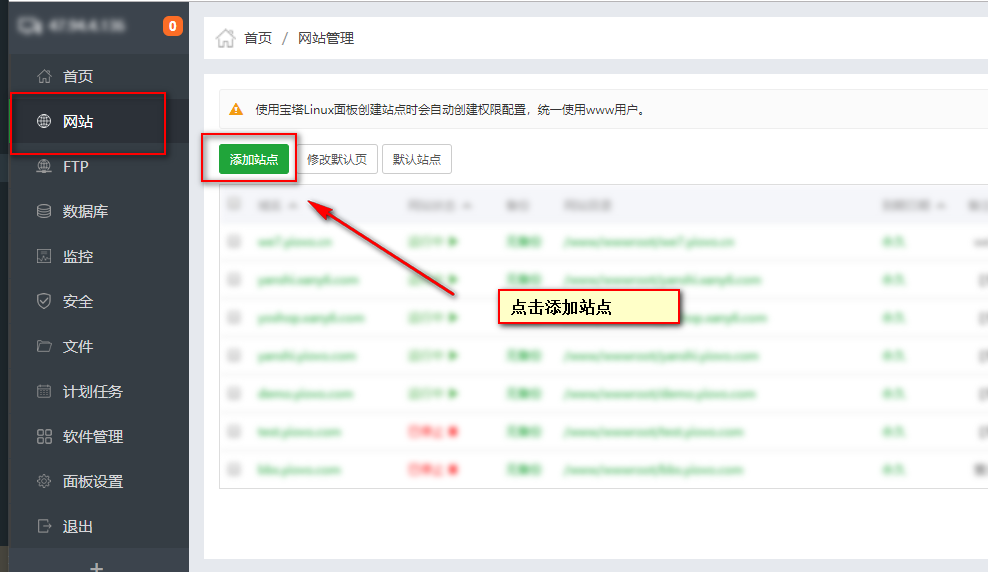Open the database icon beside 数据库
The height and width of the screenshot is (572, 988).
point(44,212)
